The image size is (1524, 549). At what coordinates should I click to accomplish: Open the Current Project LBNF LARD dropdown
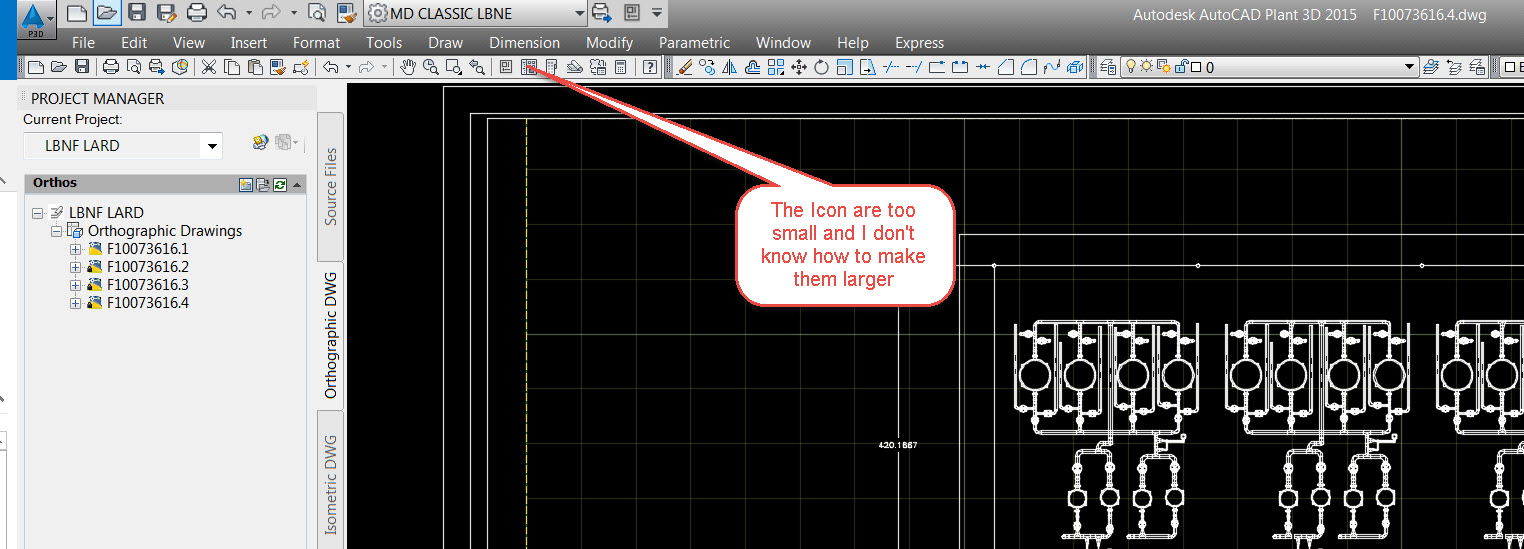tap(211, 146)
